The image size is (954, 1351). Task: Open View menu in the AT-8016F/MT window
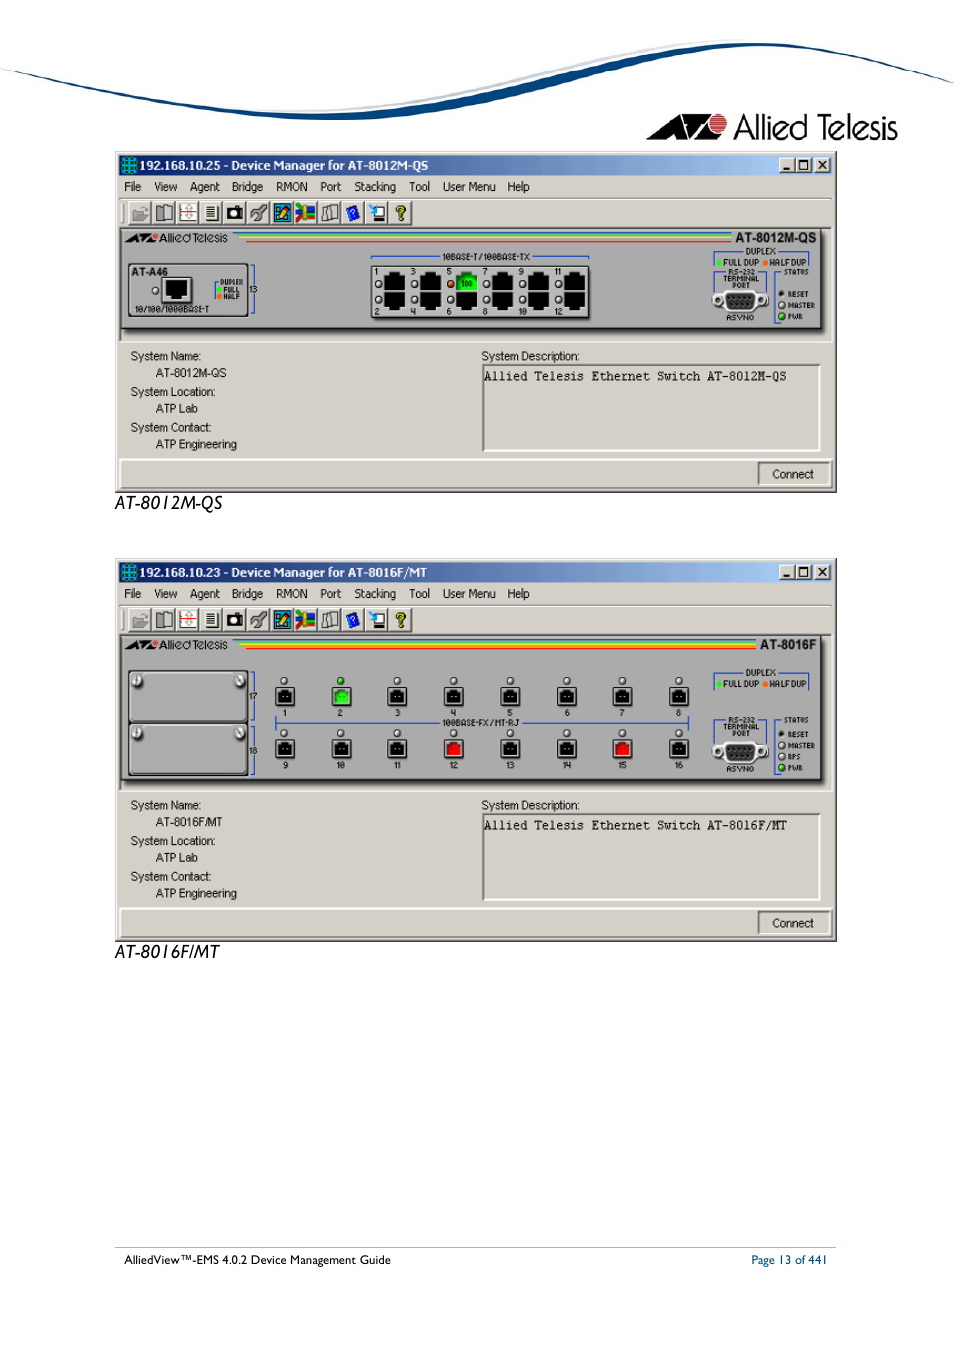[x=166, y=594]
